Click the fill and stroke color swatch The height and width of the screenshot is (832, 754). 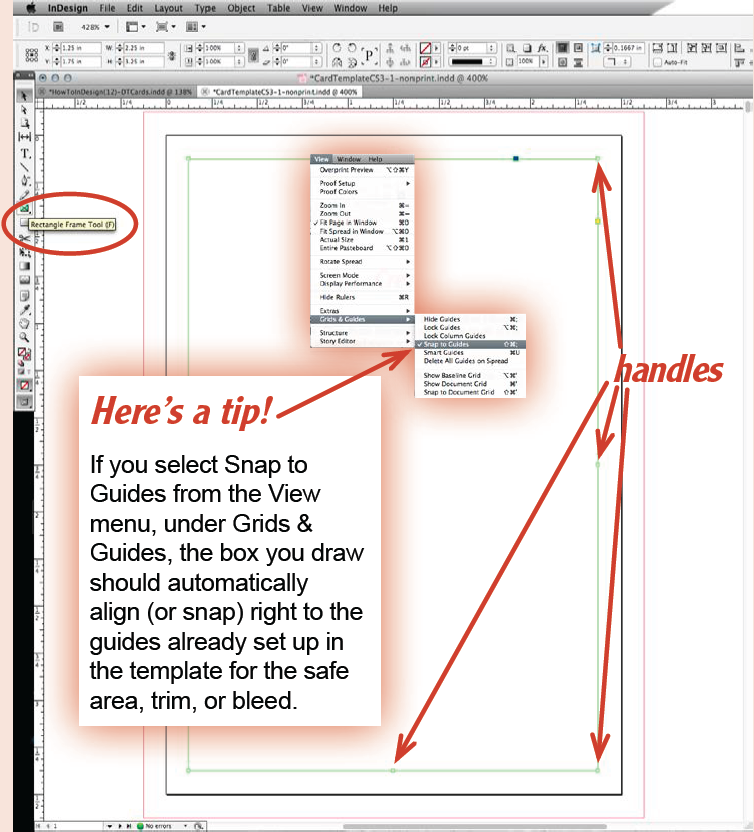click(25, 354)
